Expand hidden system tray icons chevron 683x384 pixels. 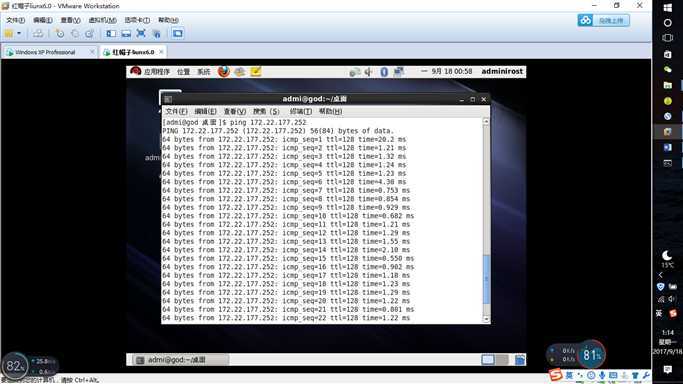[661, 275]
